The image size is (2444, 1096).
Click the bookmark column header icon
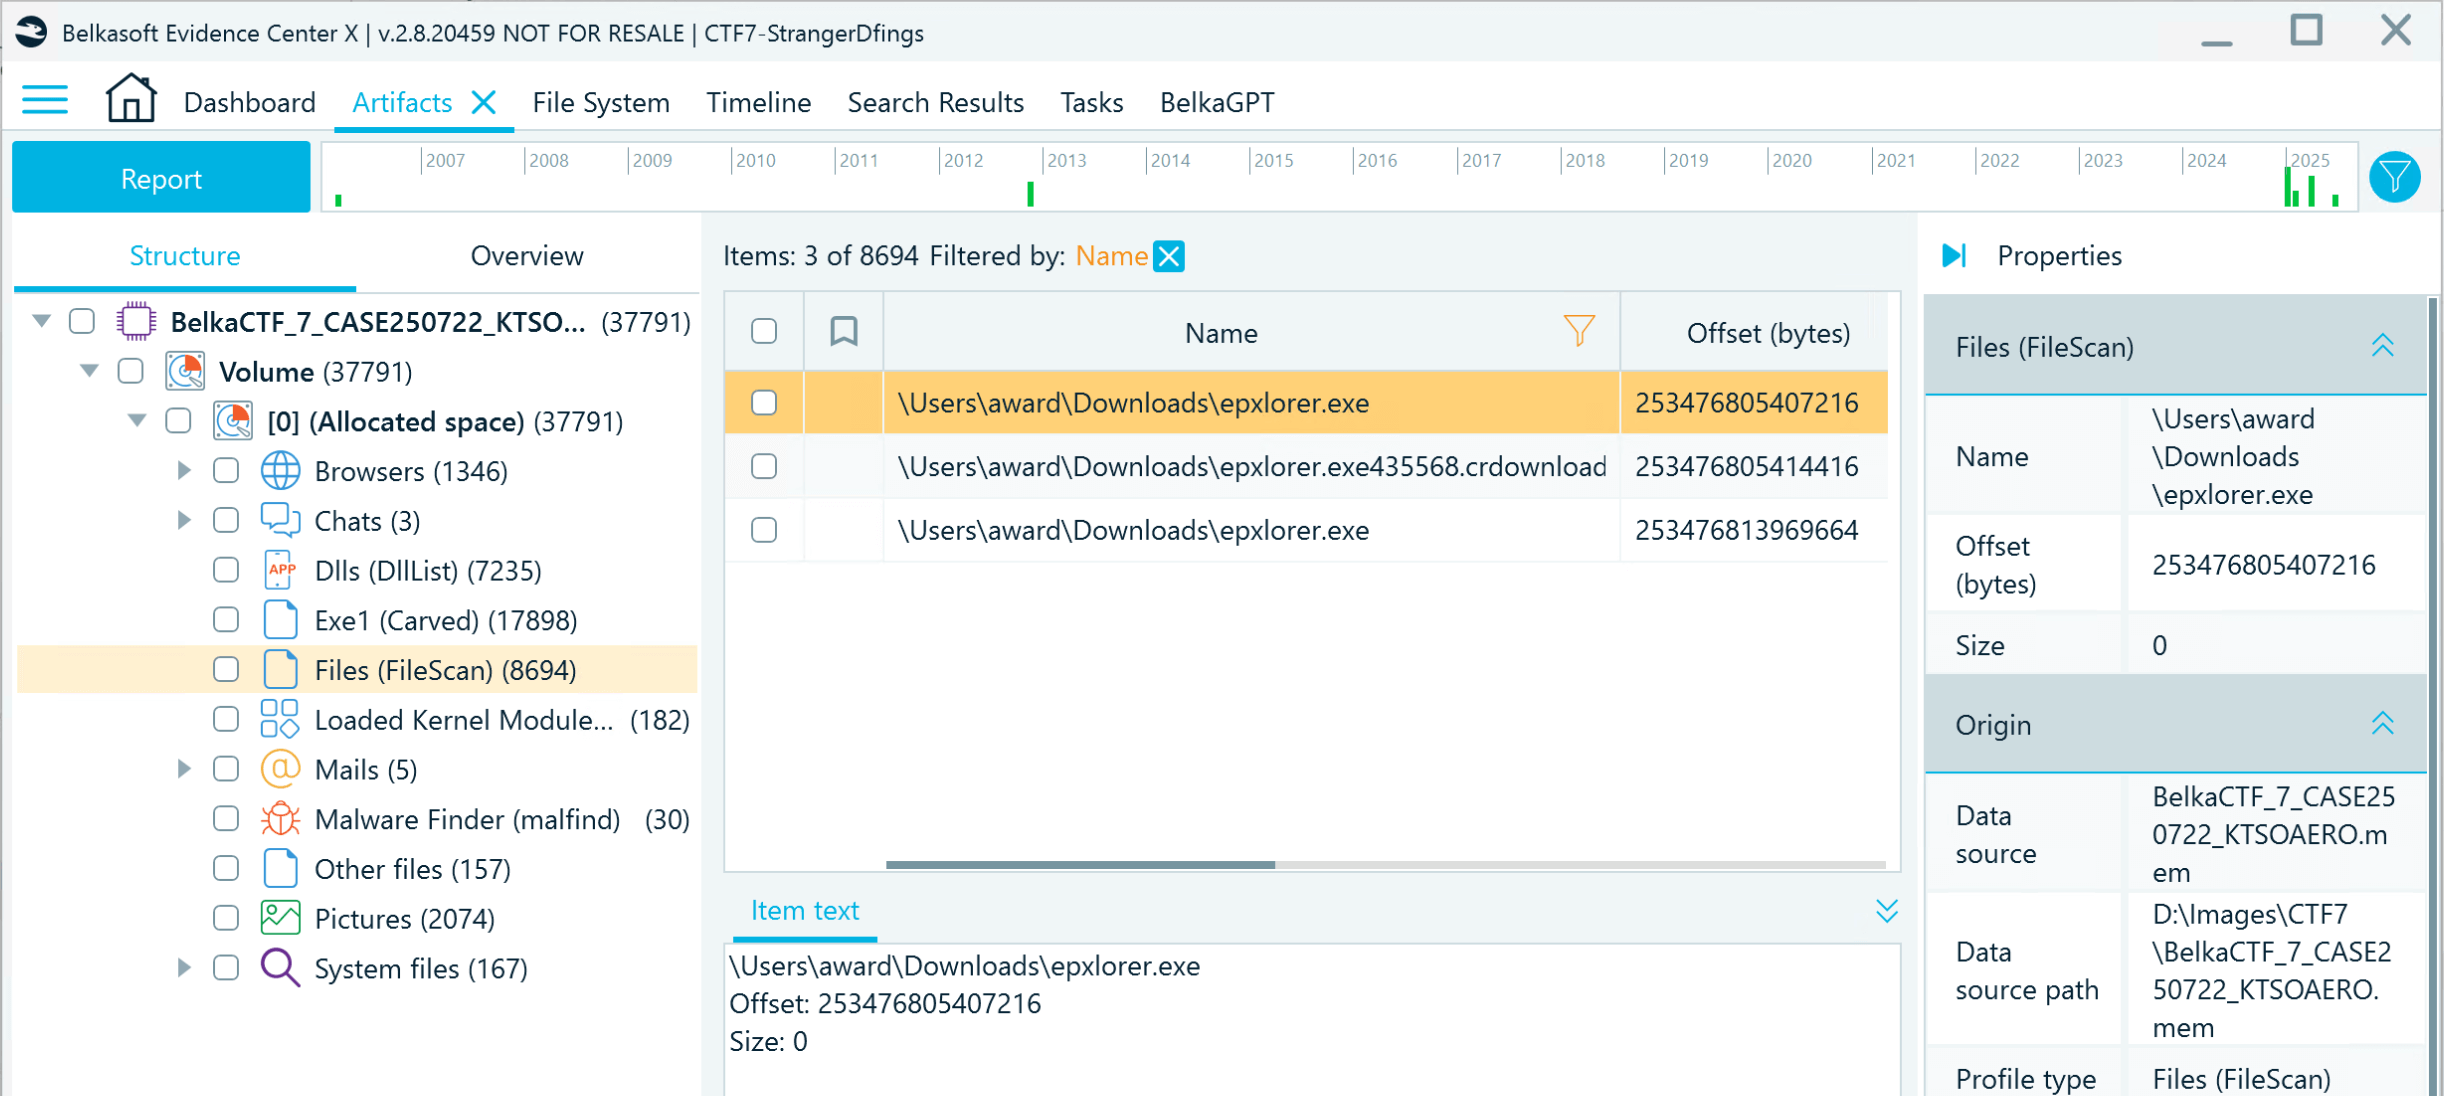coord(844,331)
